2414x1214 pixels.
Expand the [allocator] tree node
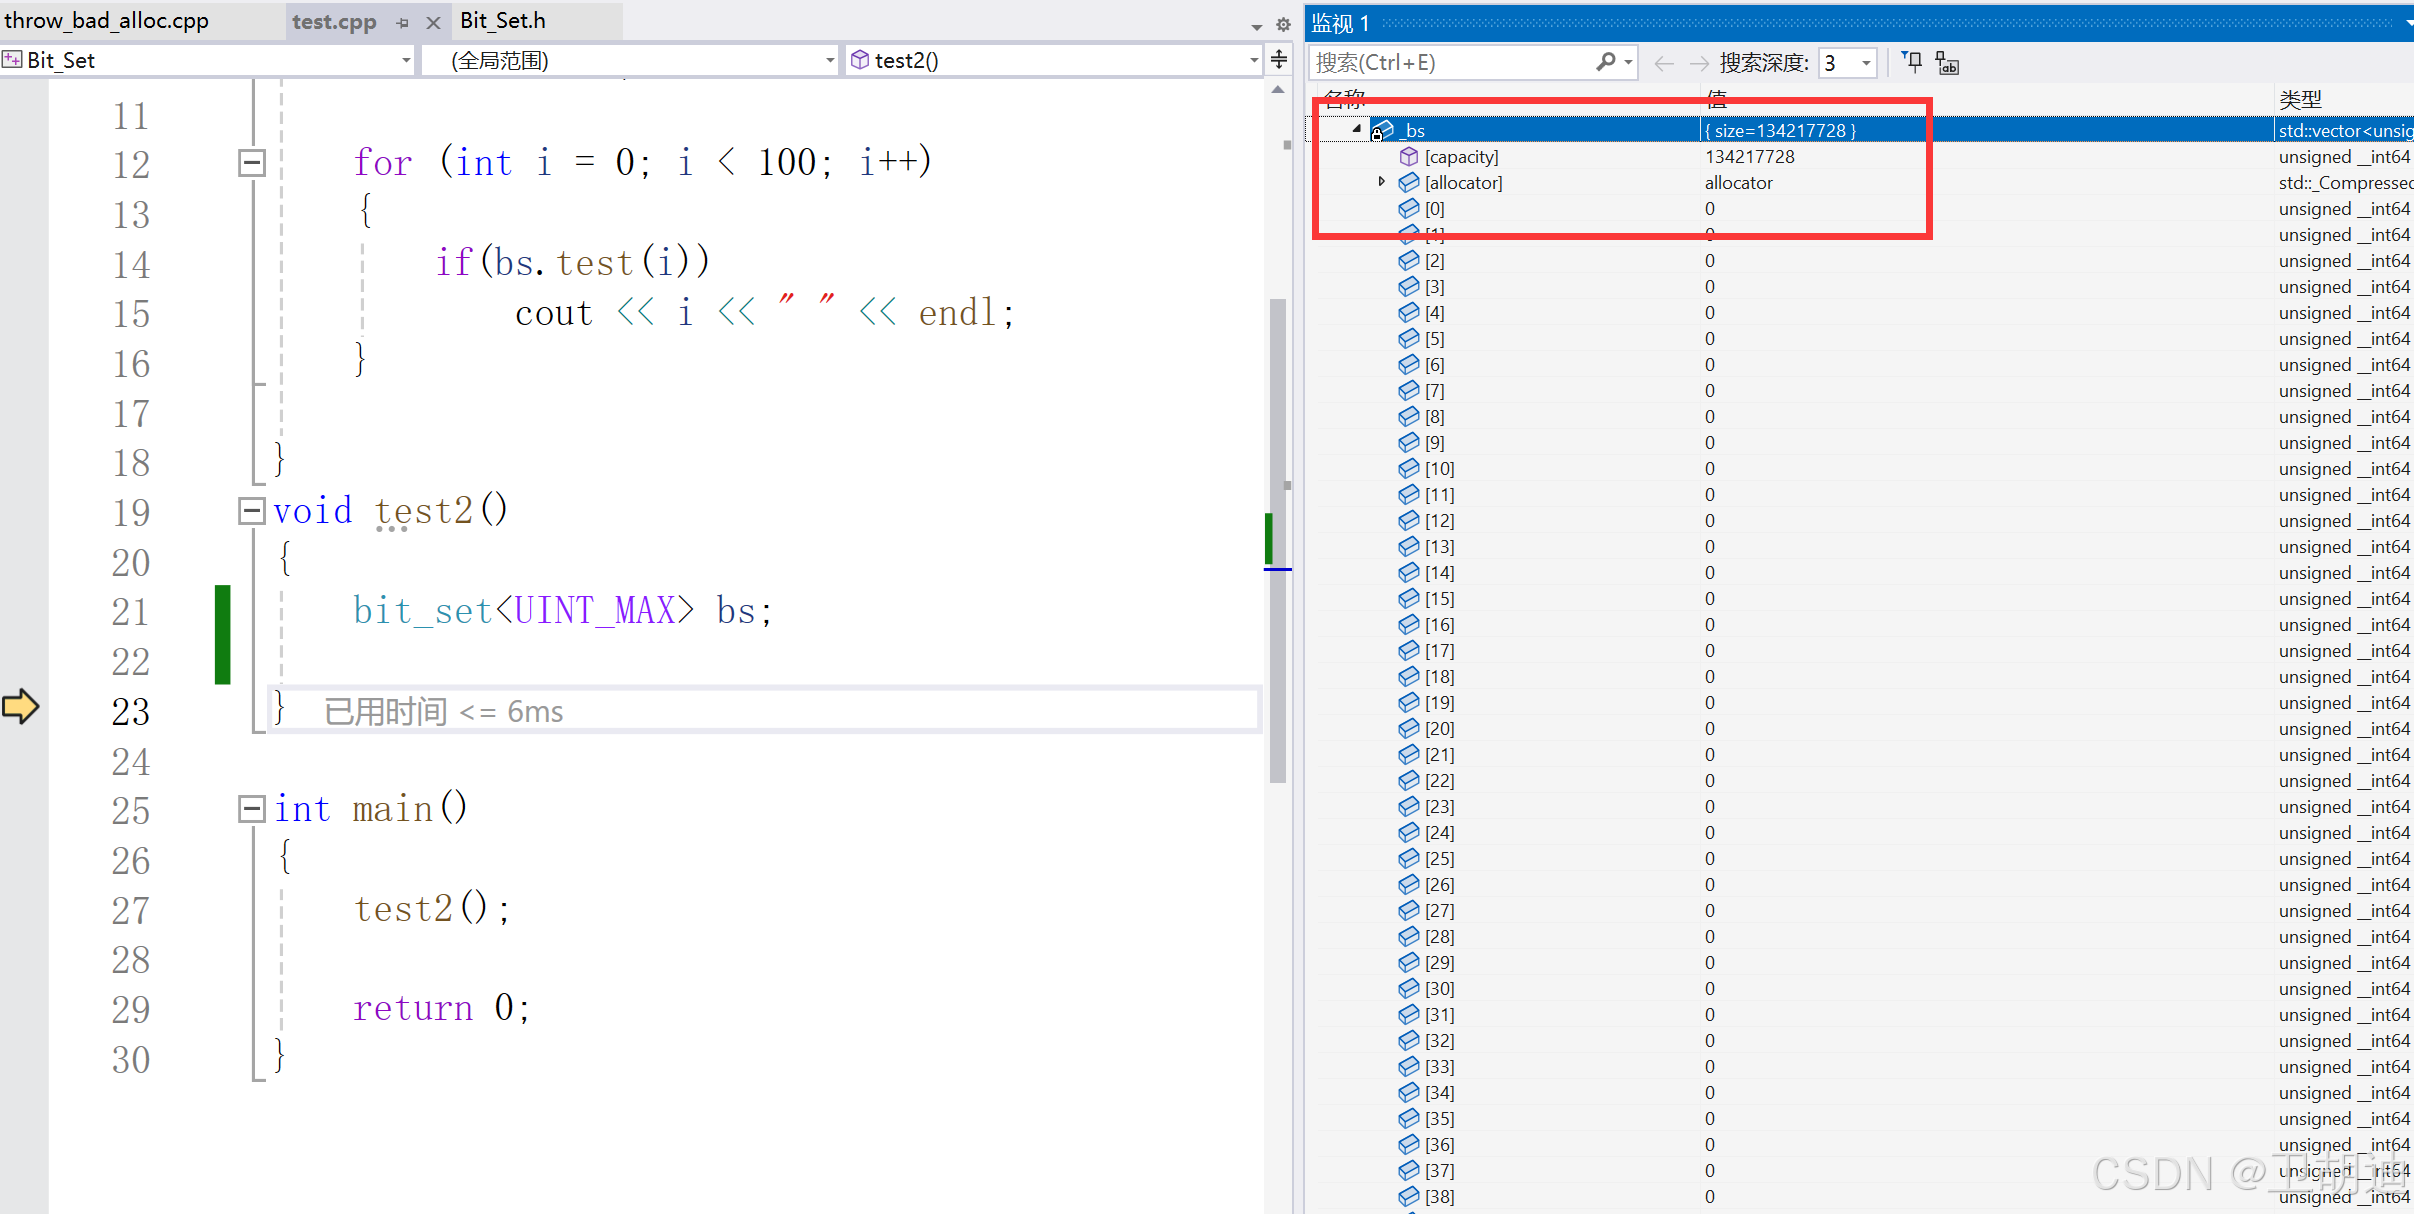click(1381, 182)
